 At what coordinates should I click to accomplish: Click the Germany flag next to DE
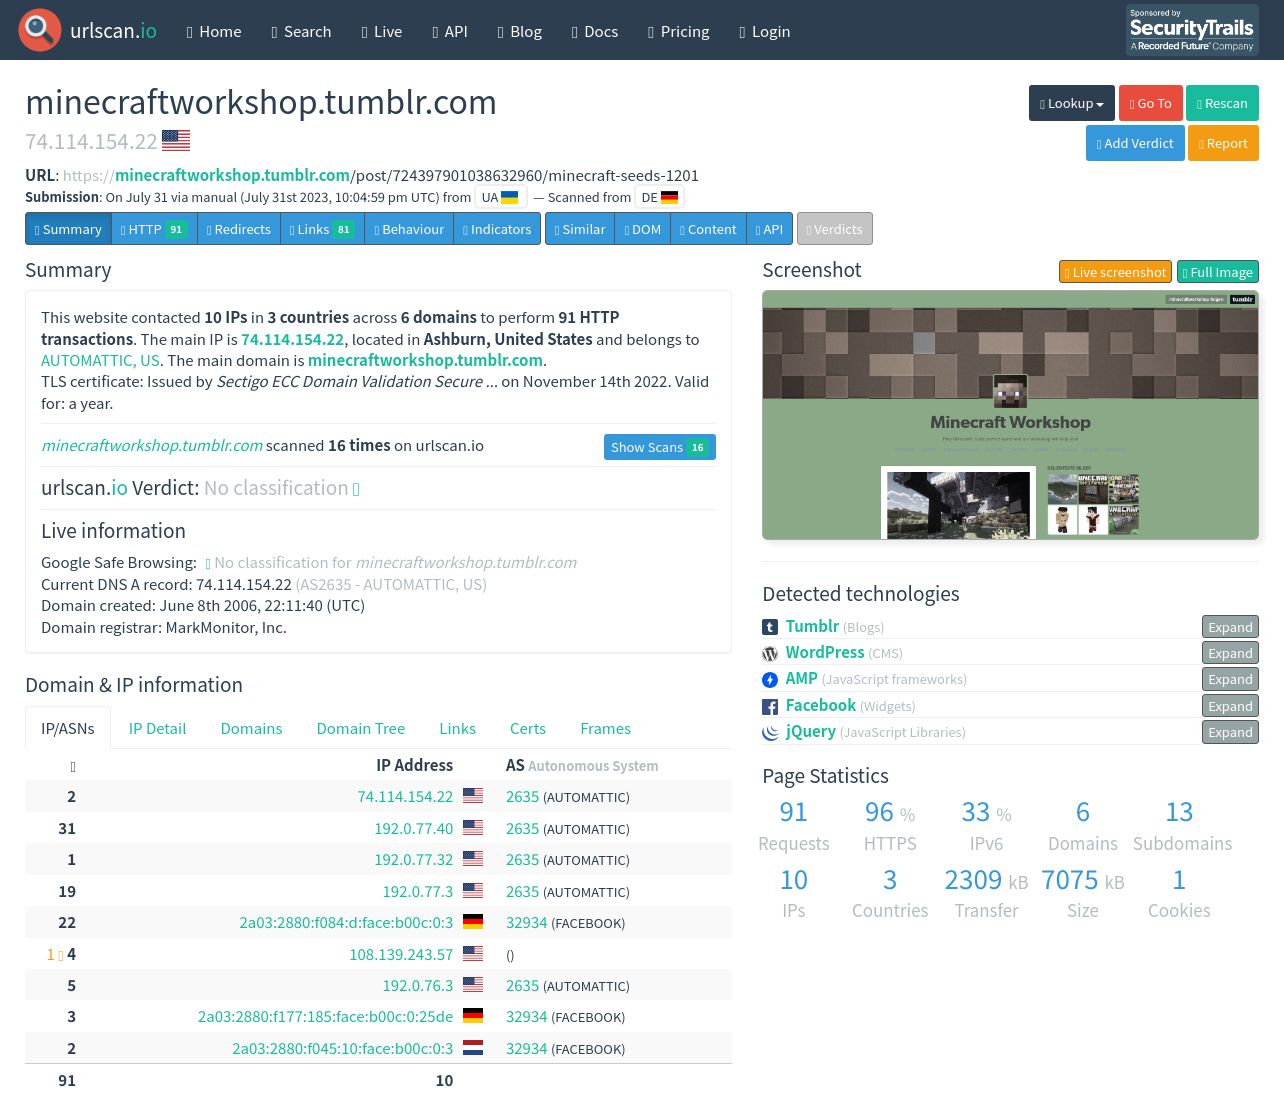click(670, 198)
